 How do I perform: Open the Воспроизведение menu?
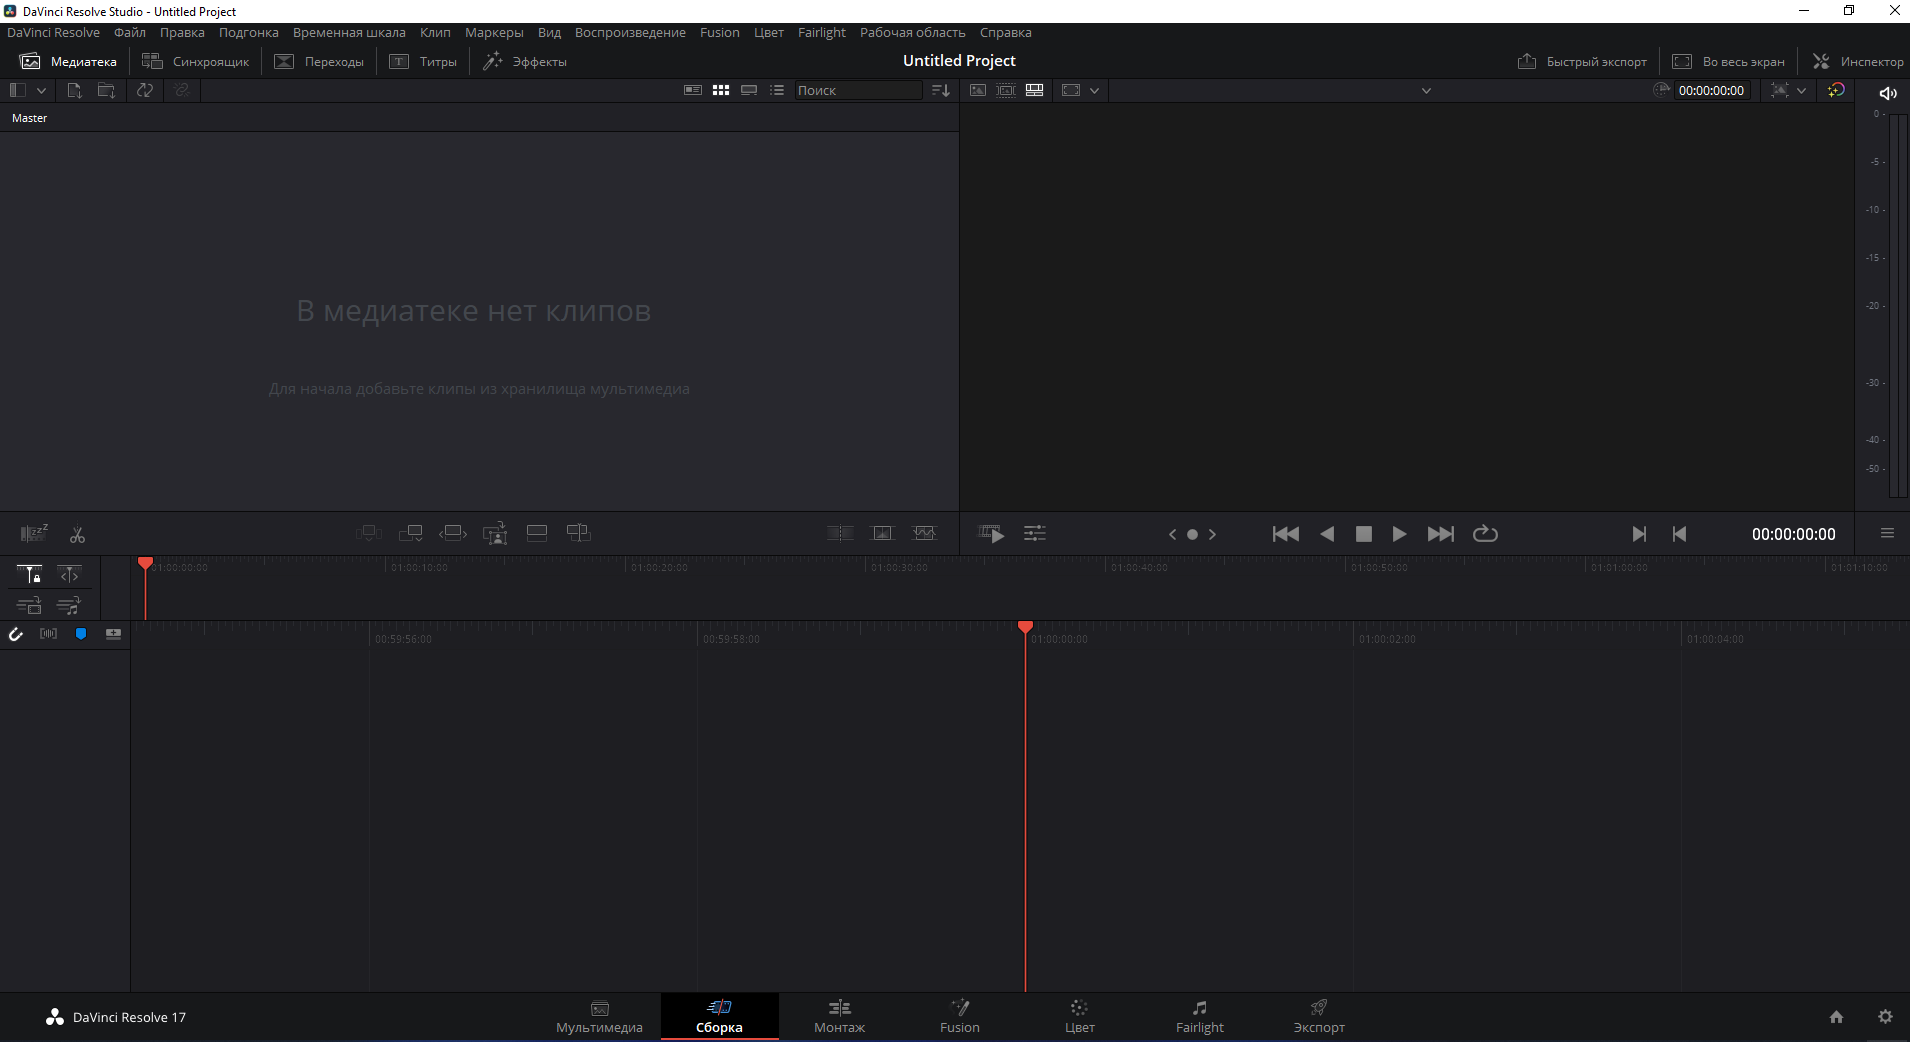(x=629, y=33)
